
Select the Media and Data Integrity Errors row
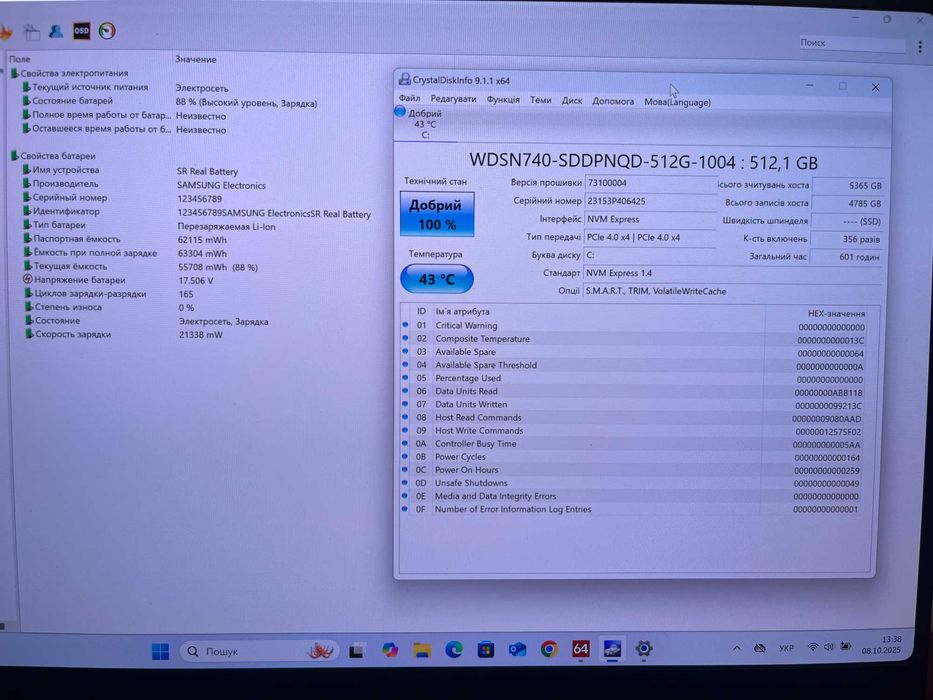tap(633, 496)
